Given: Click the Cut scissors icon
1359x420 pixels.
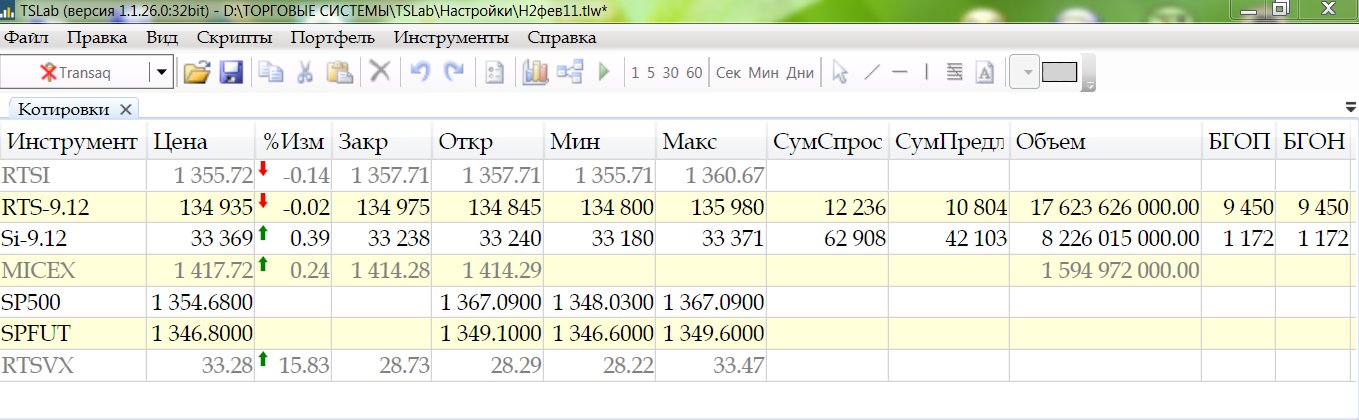Looking at the screenshot, I should coord(306,72).
